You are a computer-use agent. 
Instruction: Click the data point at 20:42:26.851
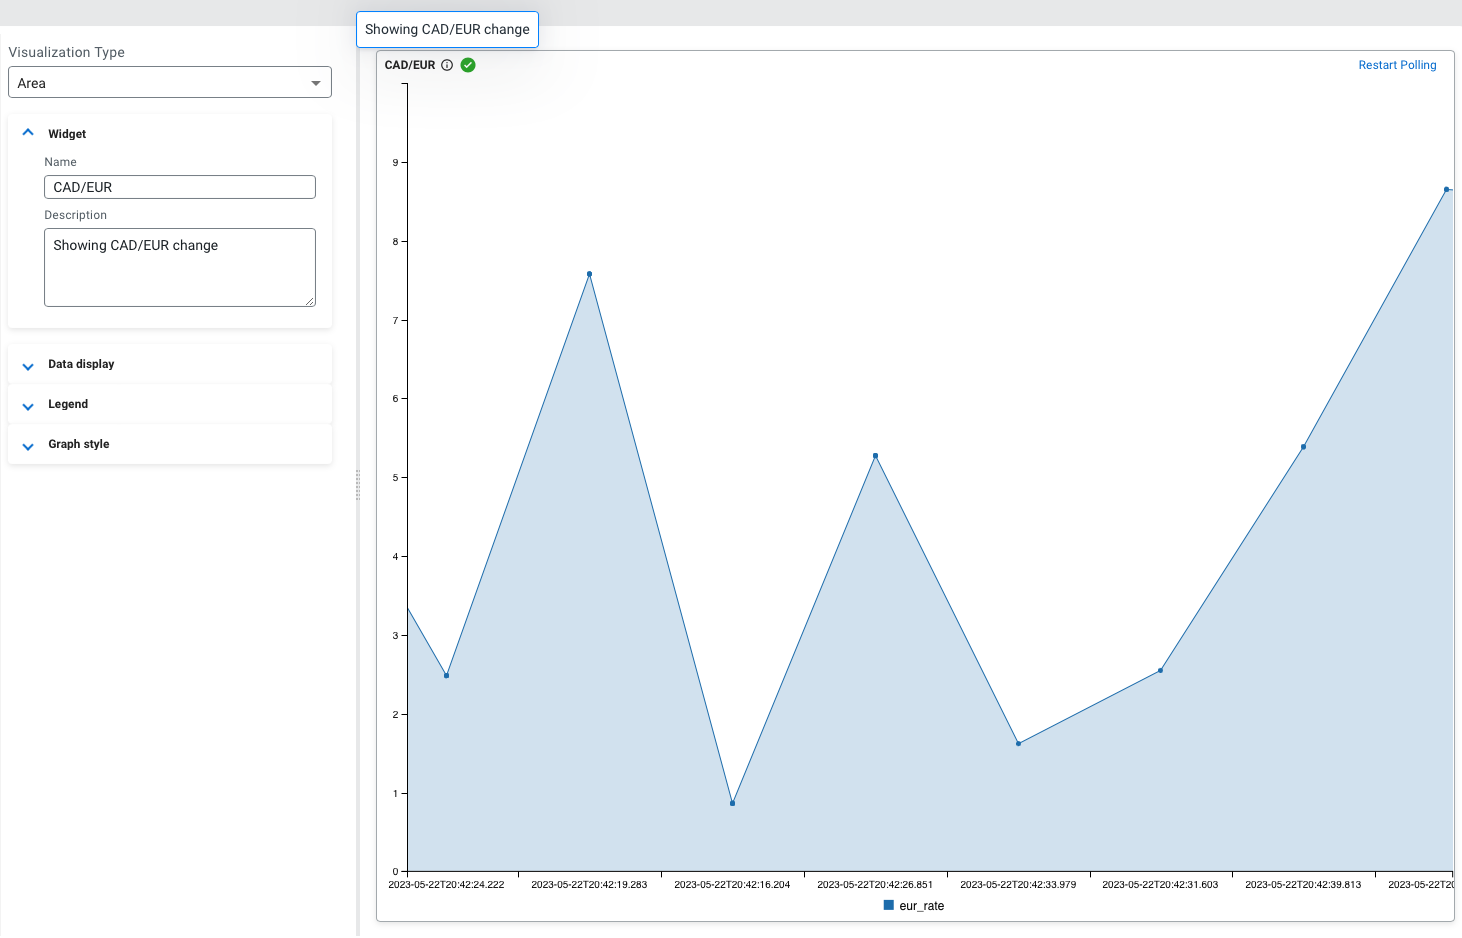coord(875,456)
